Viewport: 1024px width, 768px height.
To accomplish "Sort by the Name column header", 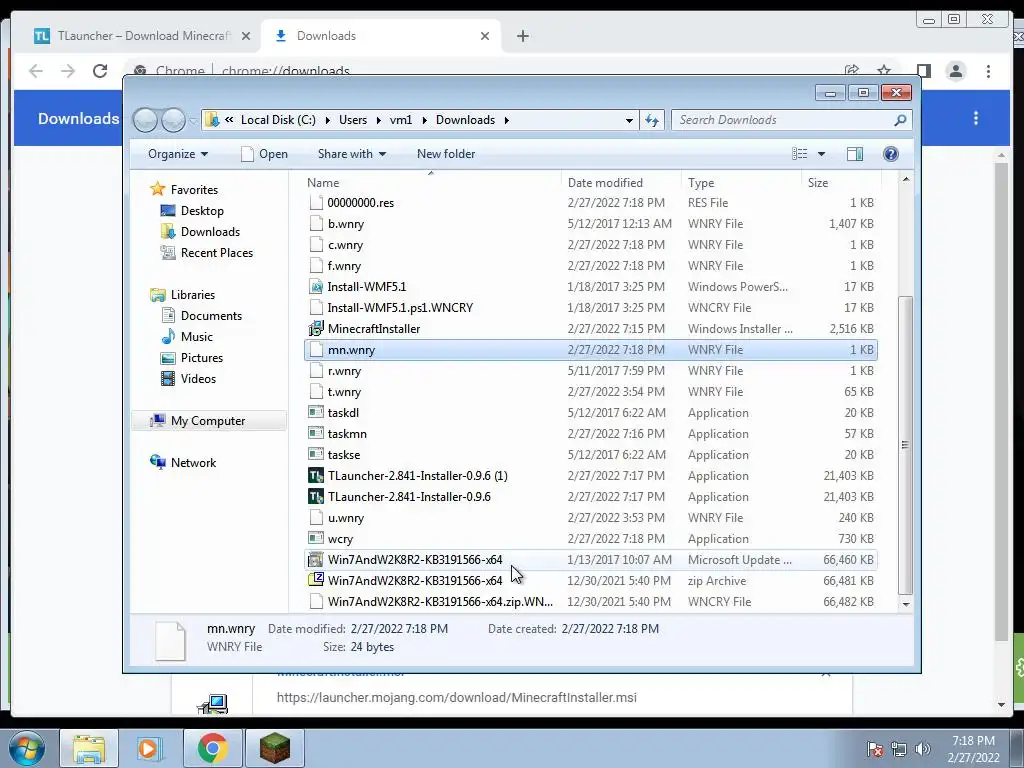I will click(431, 183).
